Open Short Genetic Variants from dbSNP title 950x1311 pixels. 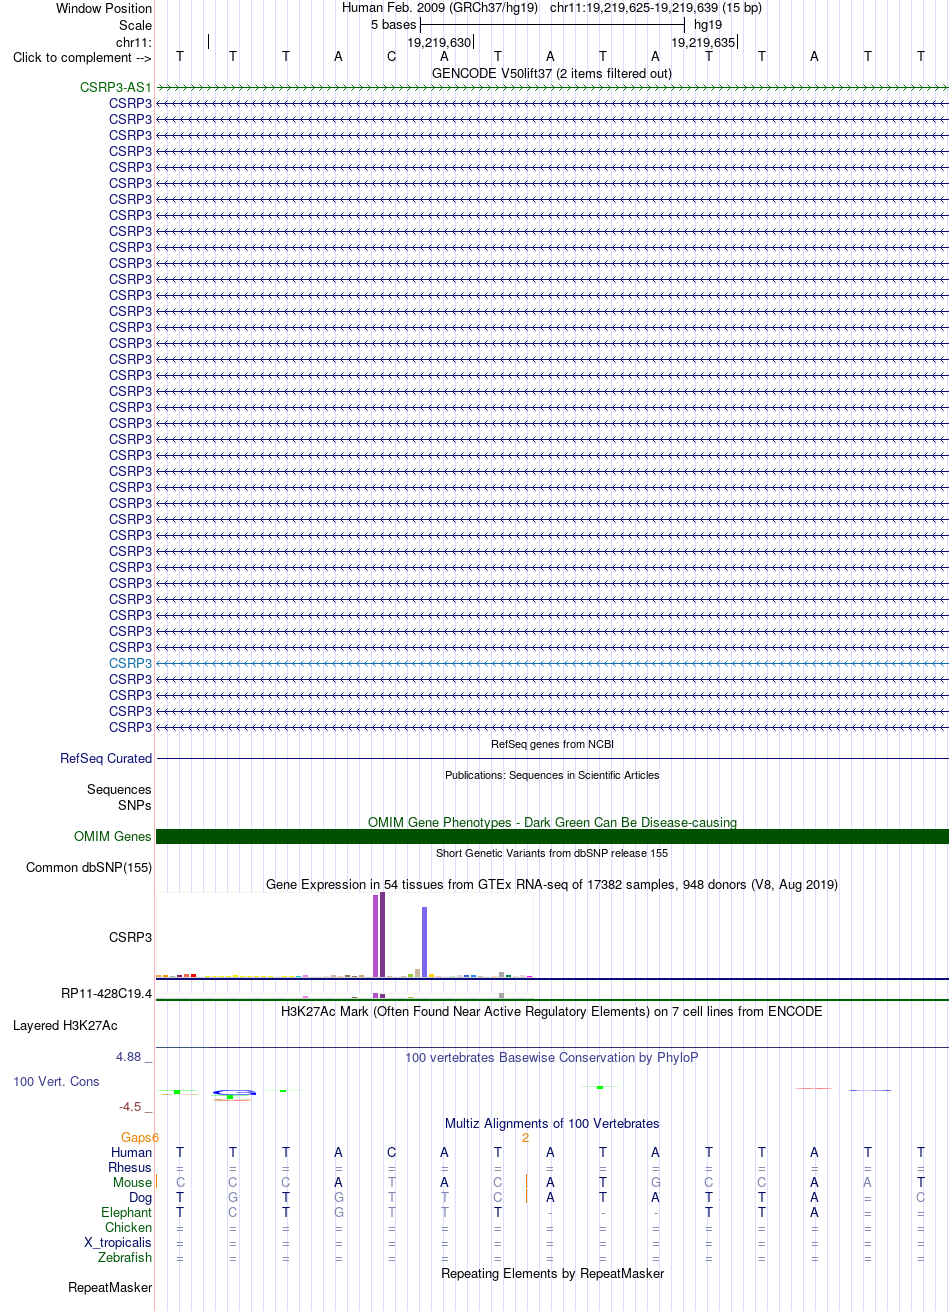coord(552,853)
